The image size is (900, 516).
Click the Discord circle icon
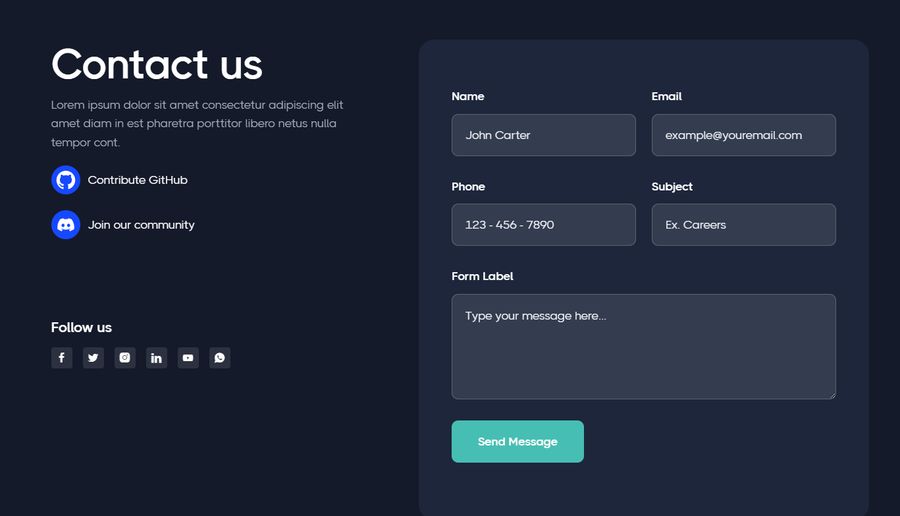point(65,224)
